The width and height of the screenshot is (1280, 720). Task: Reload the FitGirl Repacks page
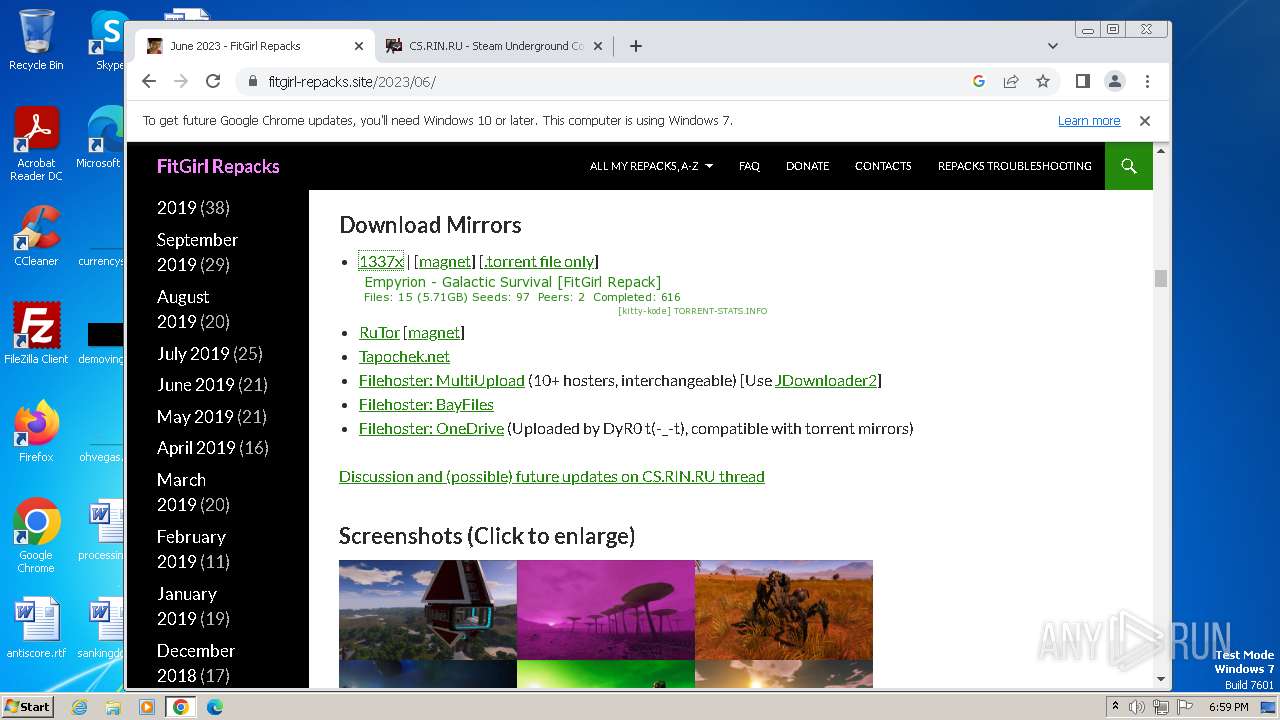coord(213,81)
